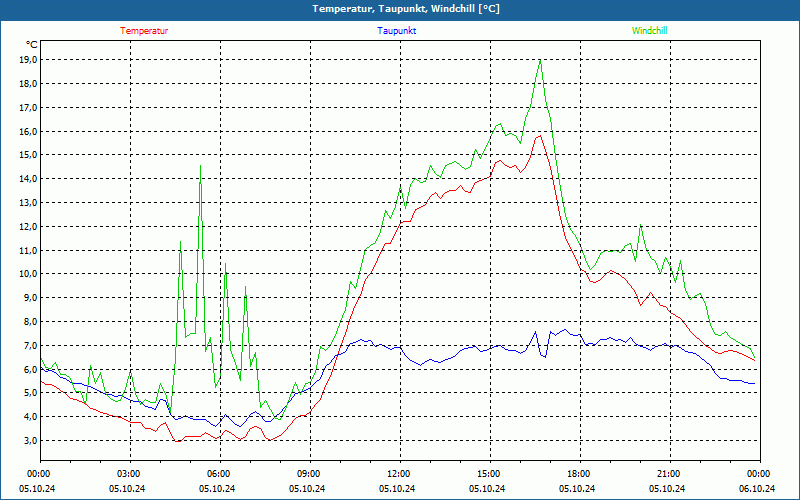Image resolution: width=800 pixels, height=500 pixels.
Task: Click the °C unit label on the y-axis
Action: tap(31, 44)
